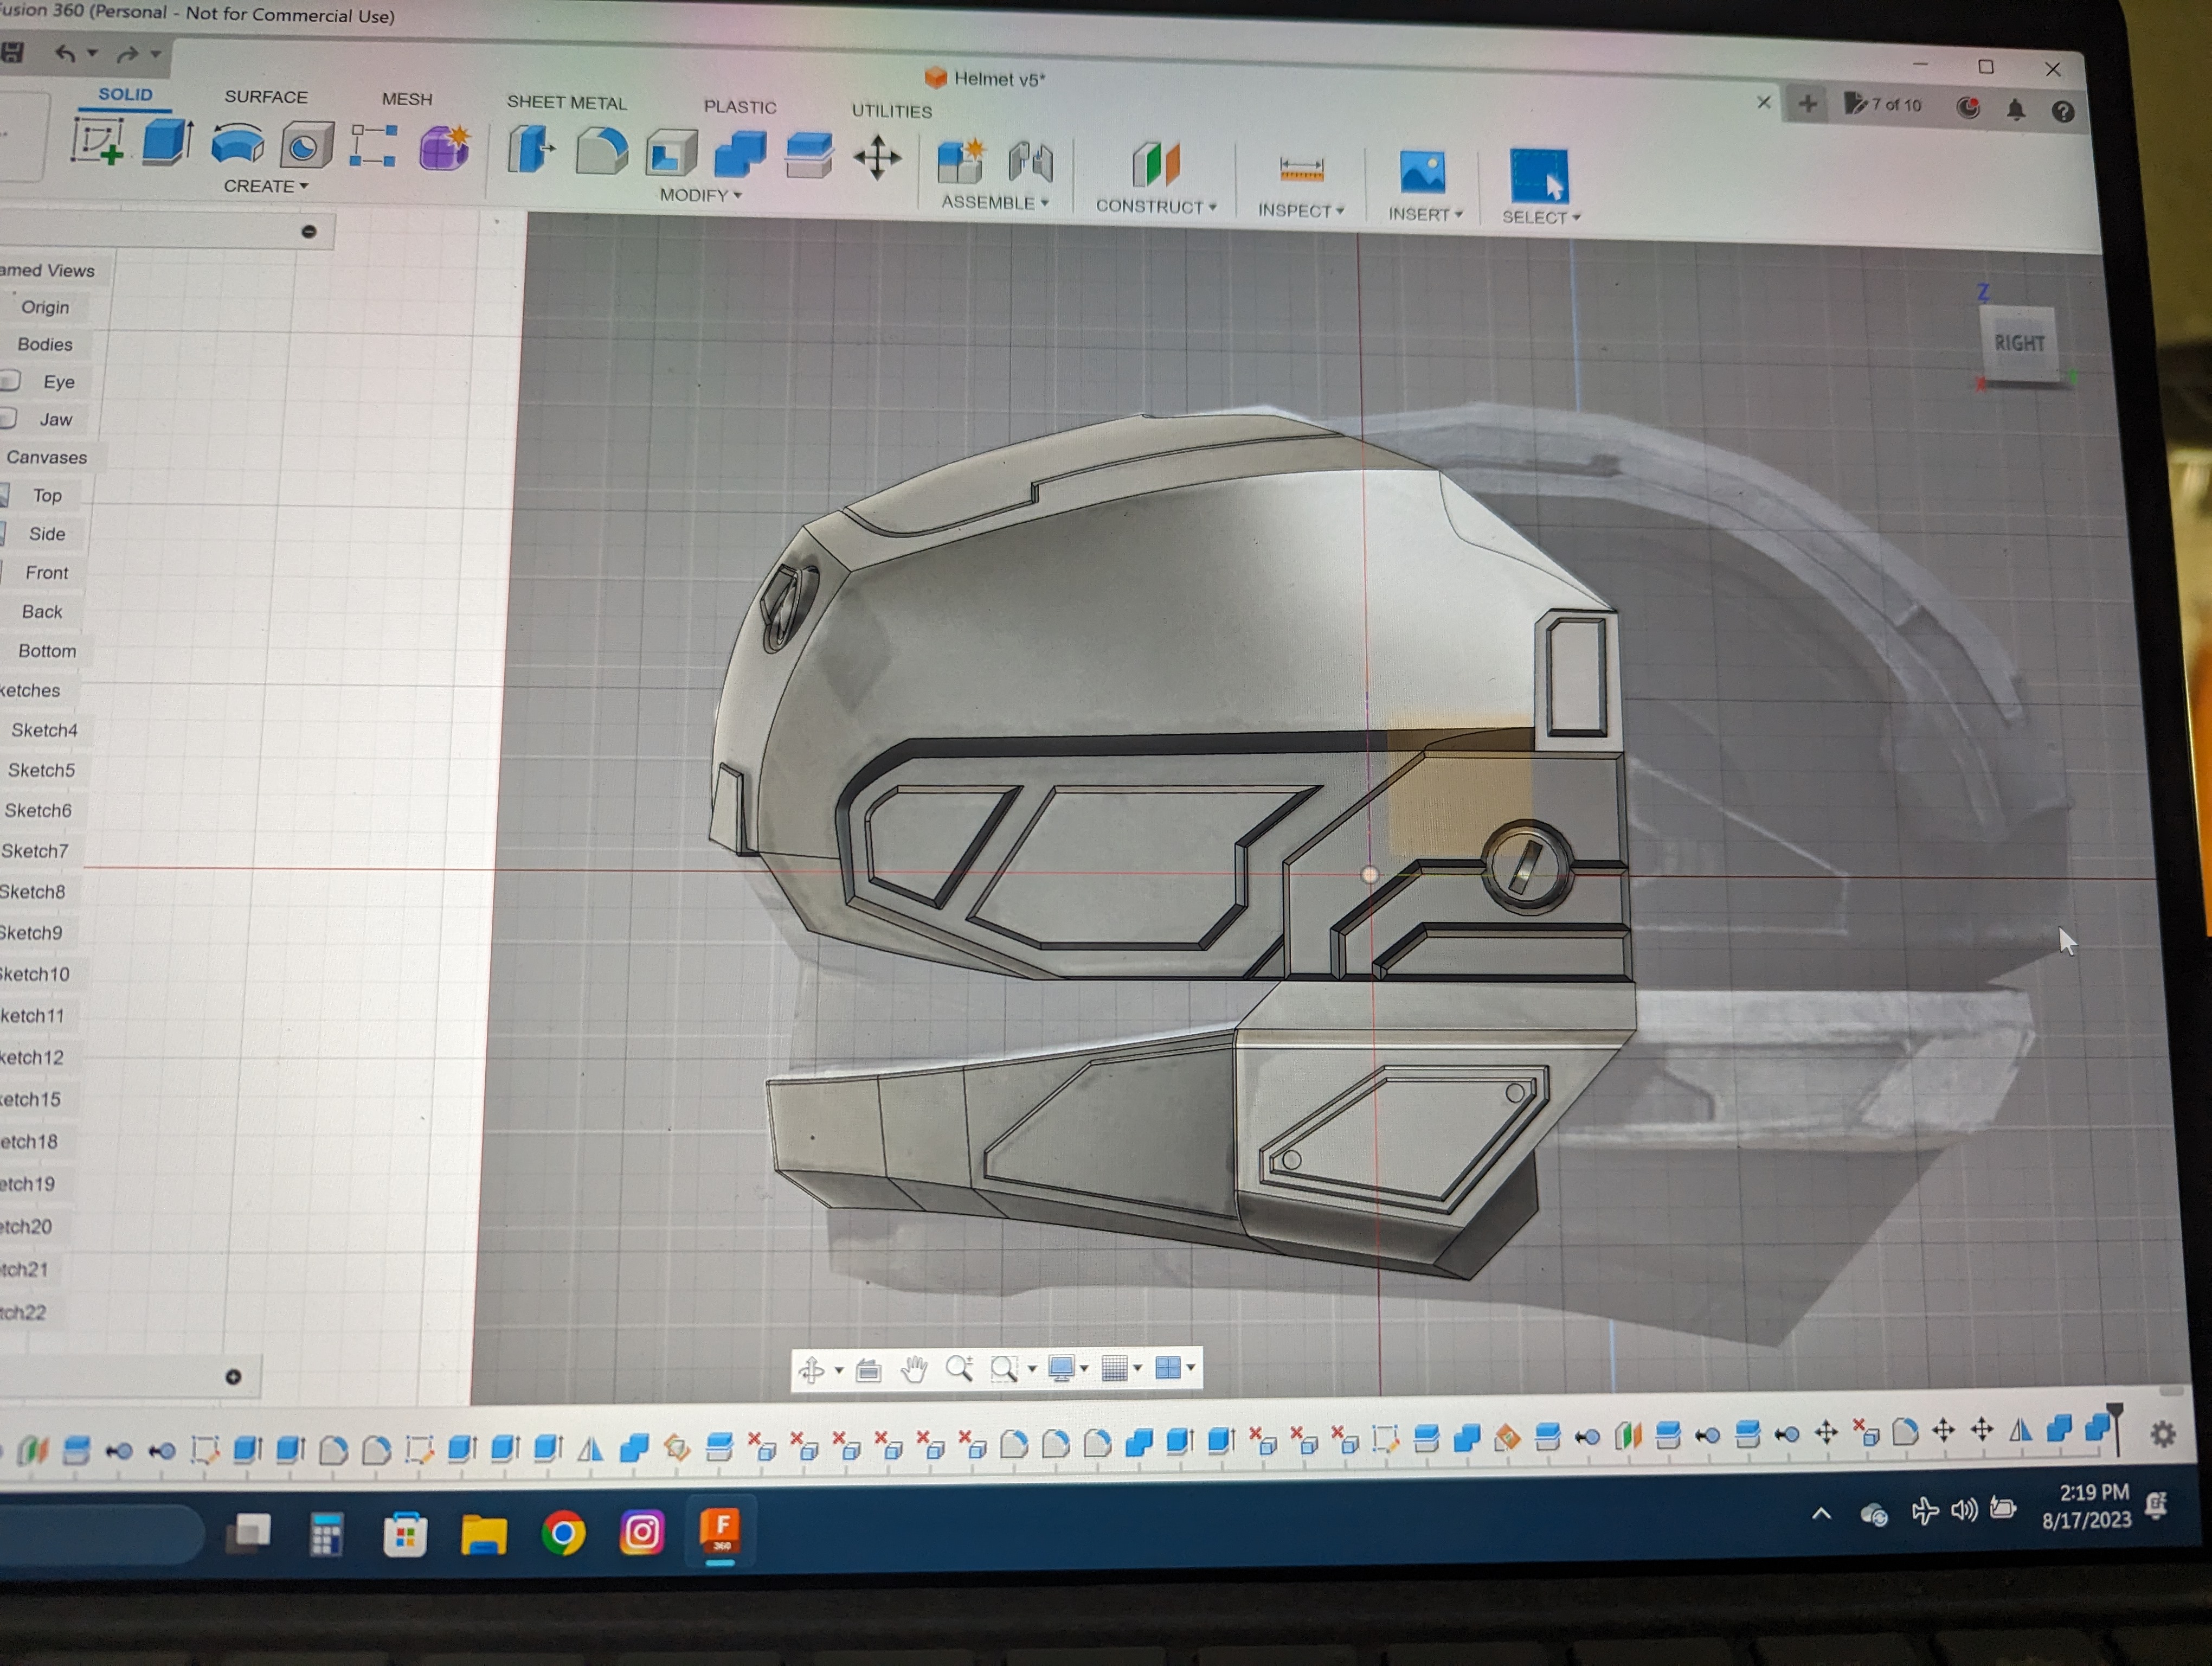Switch to the SHEET METAL tab
The image size is (2212, 1666).
(x=566, y=102)
